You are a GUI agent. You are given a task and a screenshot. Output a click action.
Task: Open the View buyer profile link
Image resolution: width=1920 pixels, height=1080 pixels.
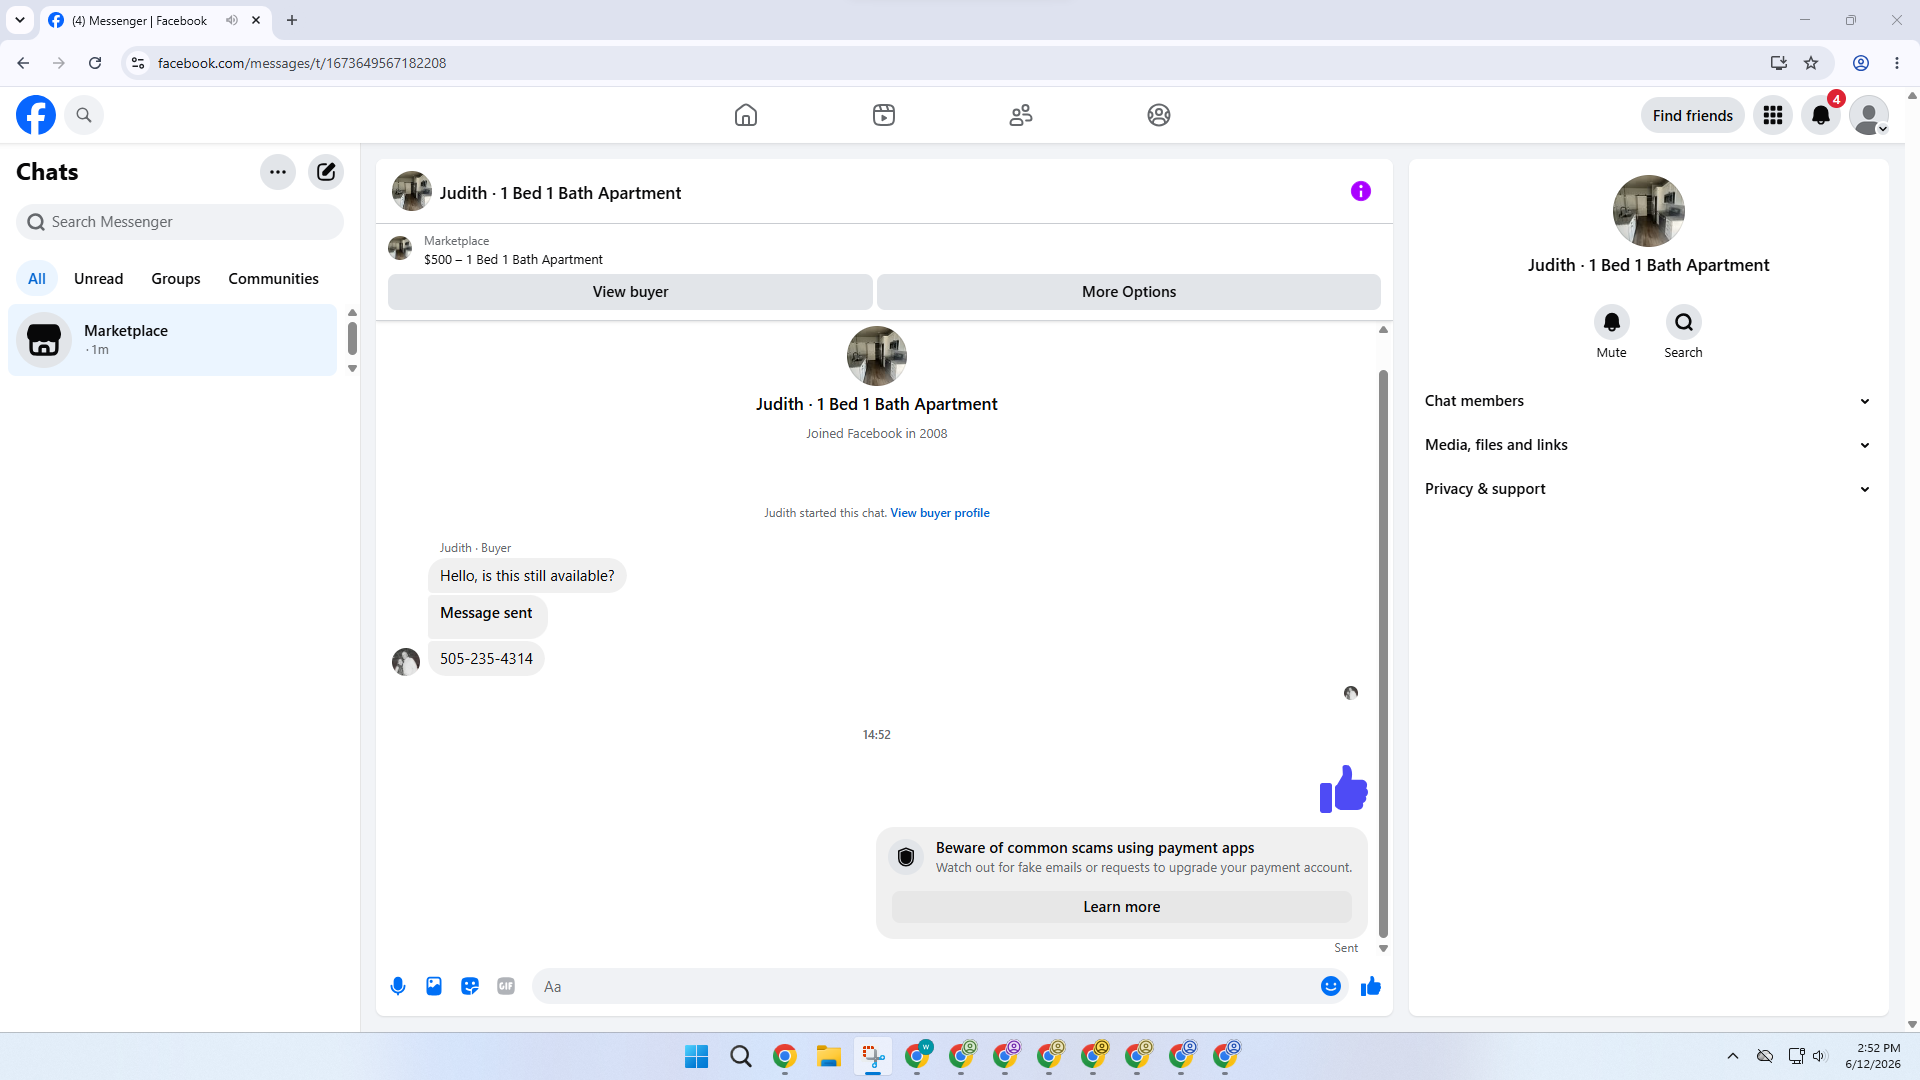pos(940,513)
